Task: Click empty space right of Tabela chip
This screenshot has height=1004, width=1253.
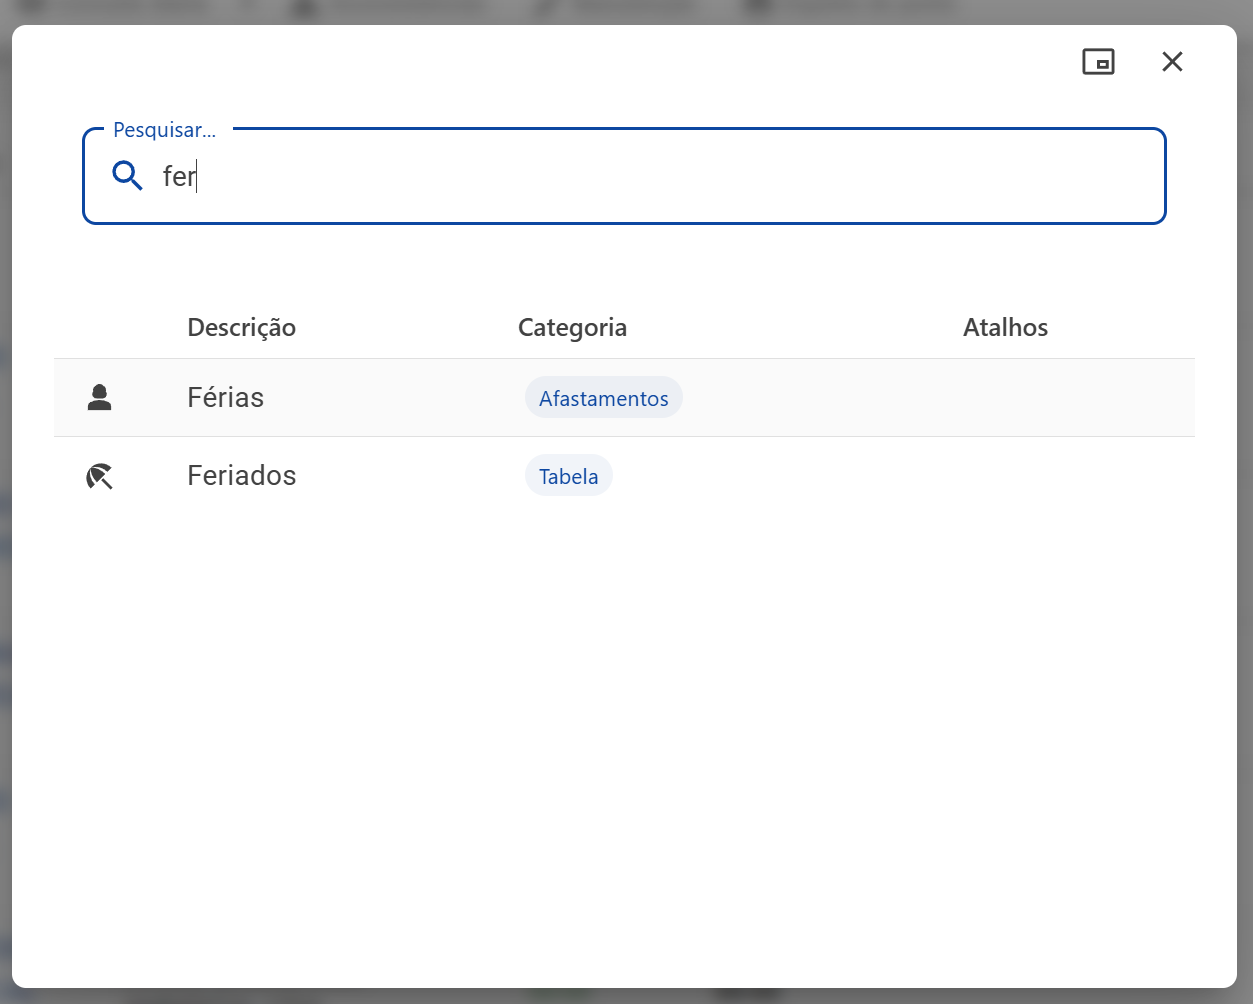Action: point(780,476)
